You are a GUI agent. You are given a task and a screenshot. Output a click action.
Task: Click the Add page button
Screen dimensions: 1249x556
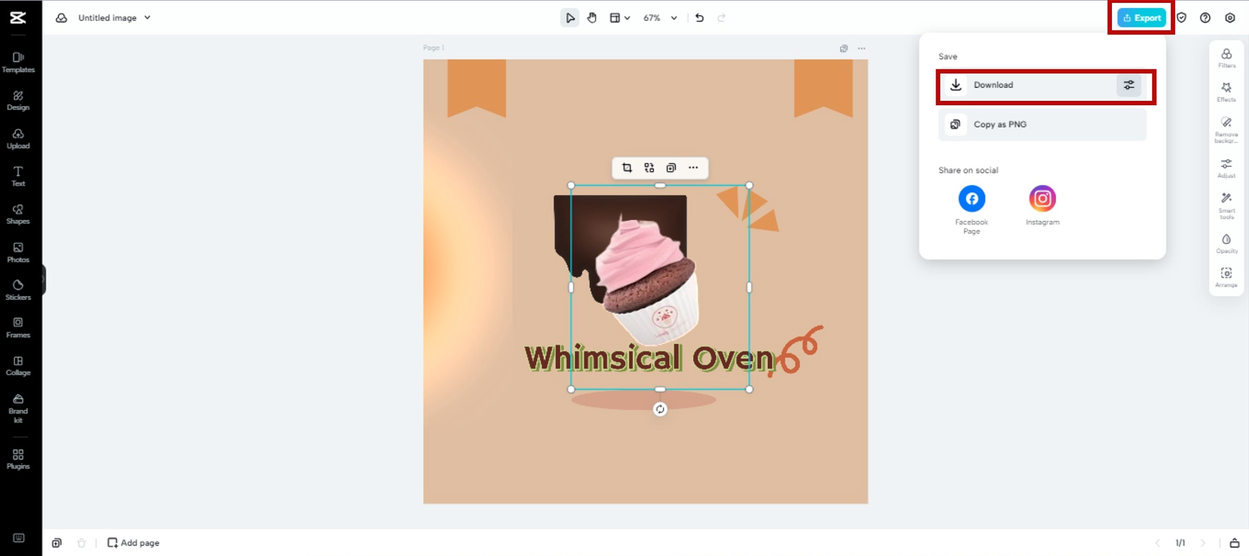pyautogui.click(x=133, y=543)
